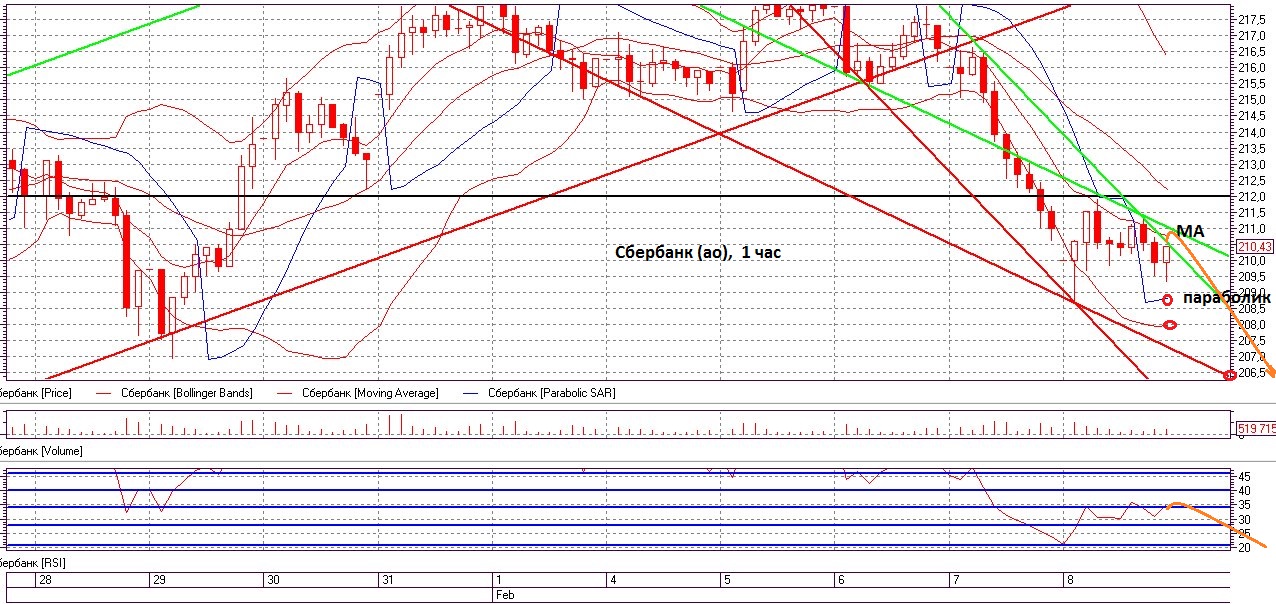Click the Сбербанк [Parabolic SAR] legend label
Screen dimensions: 1276x604
pyautogui.click(x=552, y=394)
